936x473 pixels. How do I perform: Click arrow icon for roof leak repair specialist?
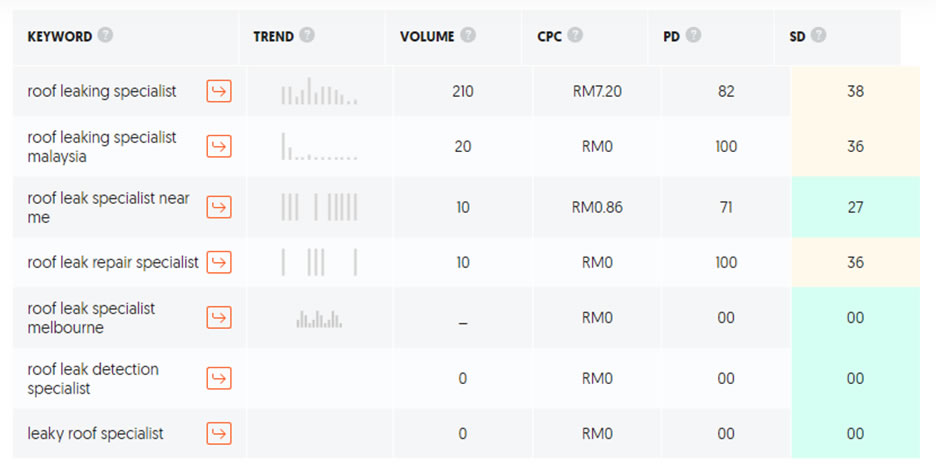coord(219,262)
